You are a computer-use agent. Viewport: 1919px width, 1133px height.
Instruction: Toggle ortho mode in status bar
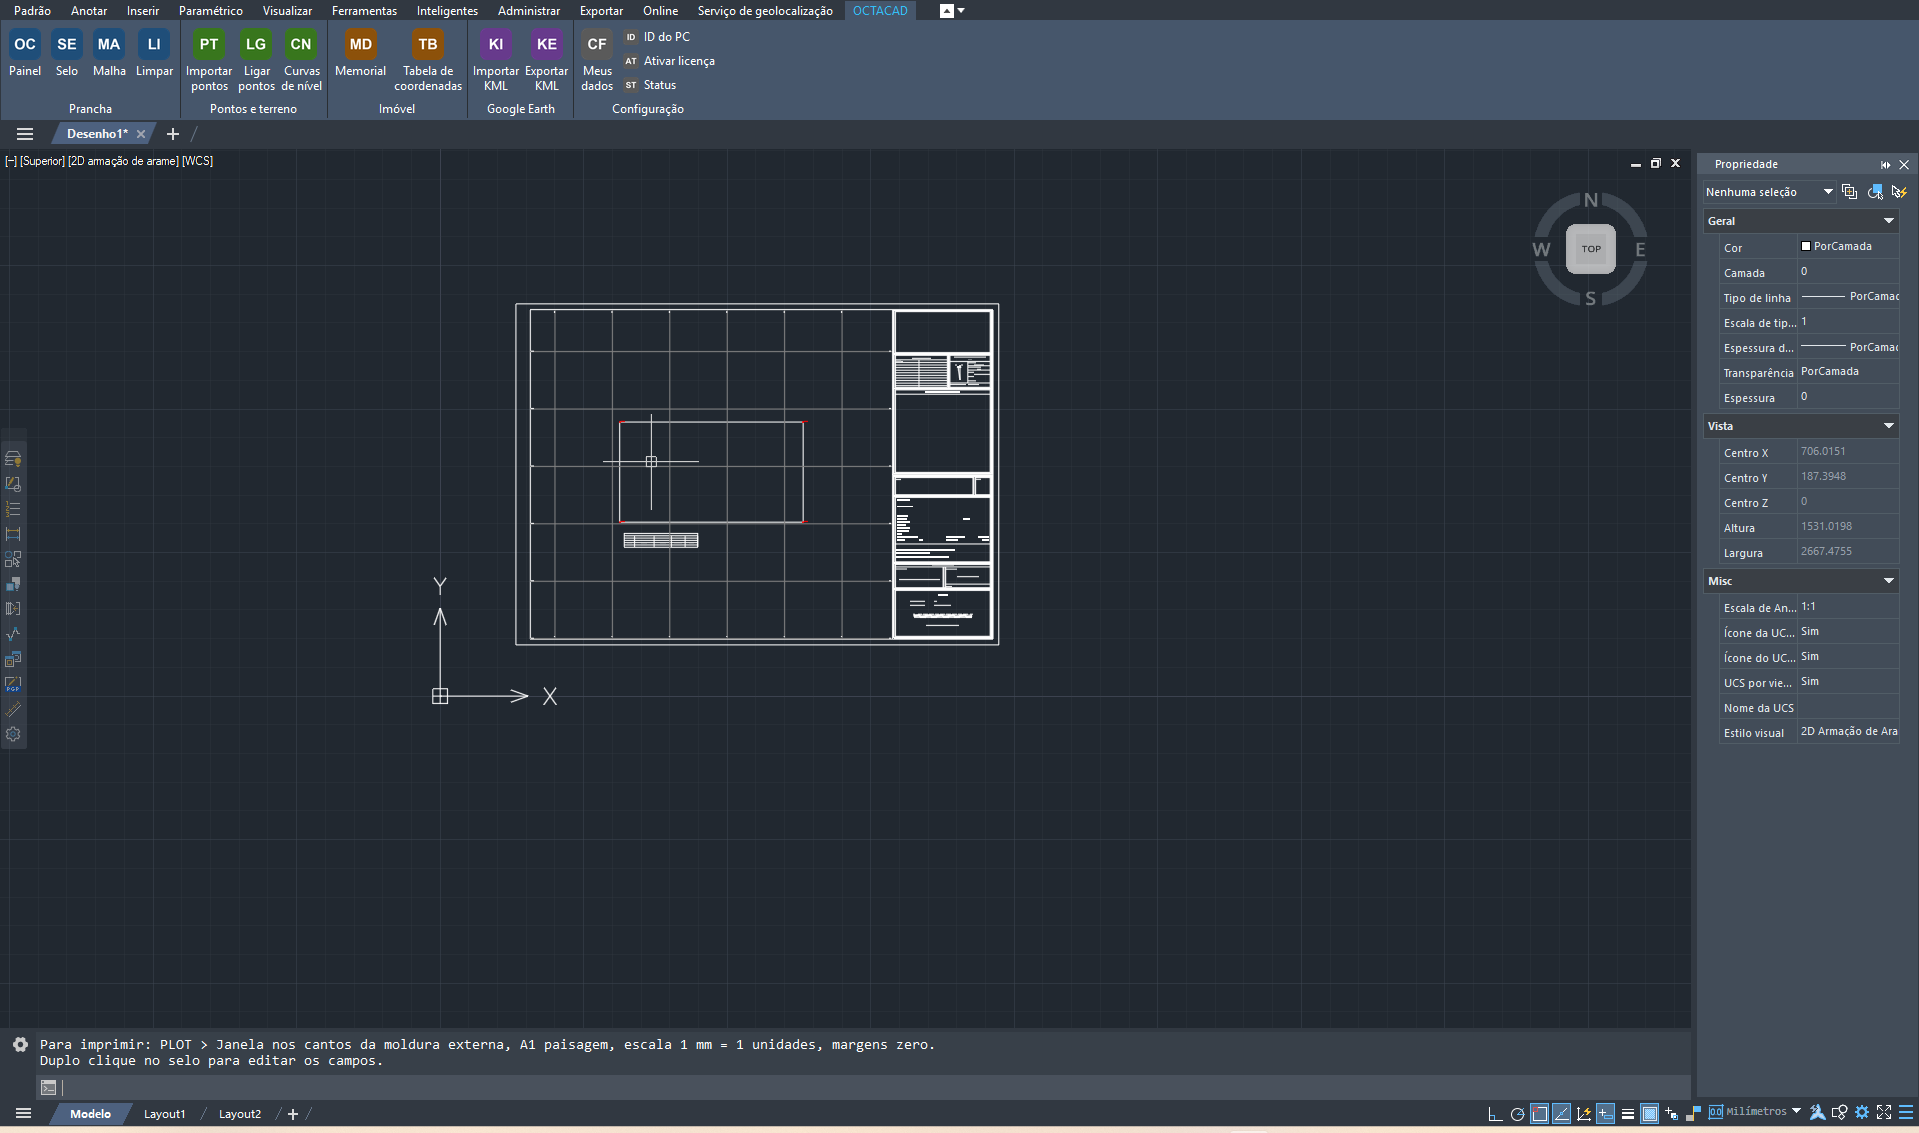point(1495,1113)
